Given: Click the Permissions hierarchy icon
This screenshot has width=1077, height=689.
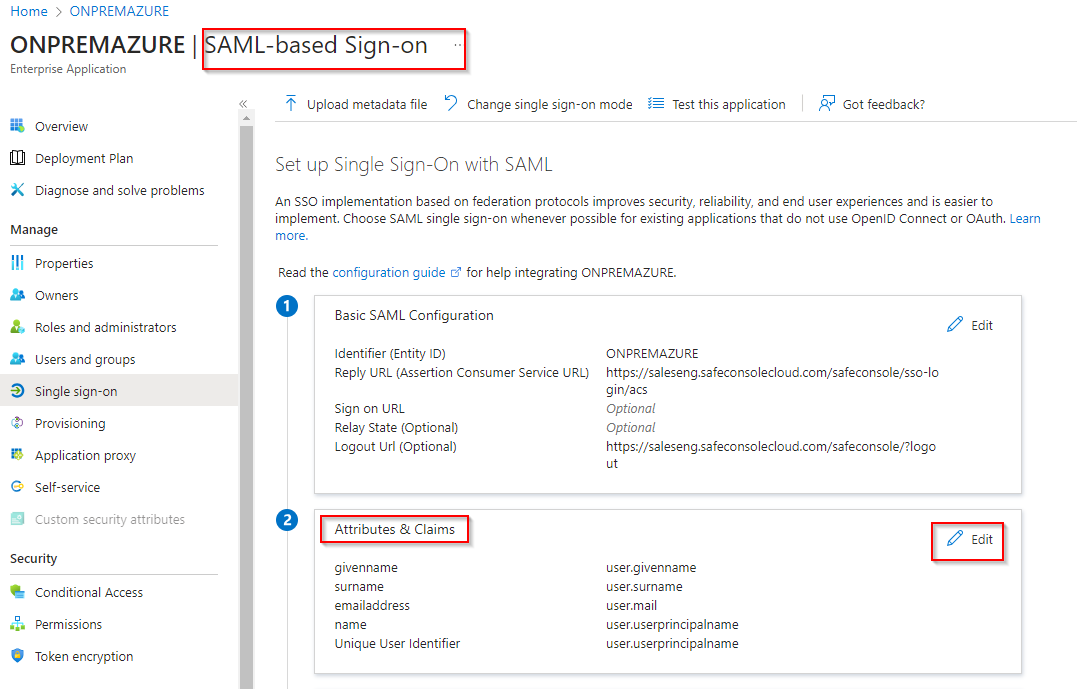Looking at the screenshot, I should coord(17,624).
